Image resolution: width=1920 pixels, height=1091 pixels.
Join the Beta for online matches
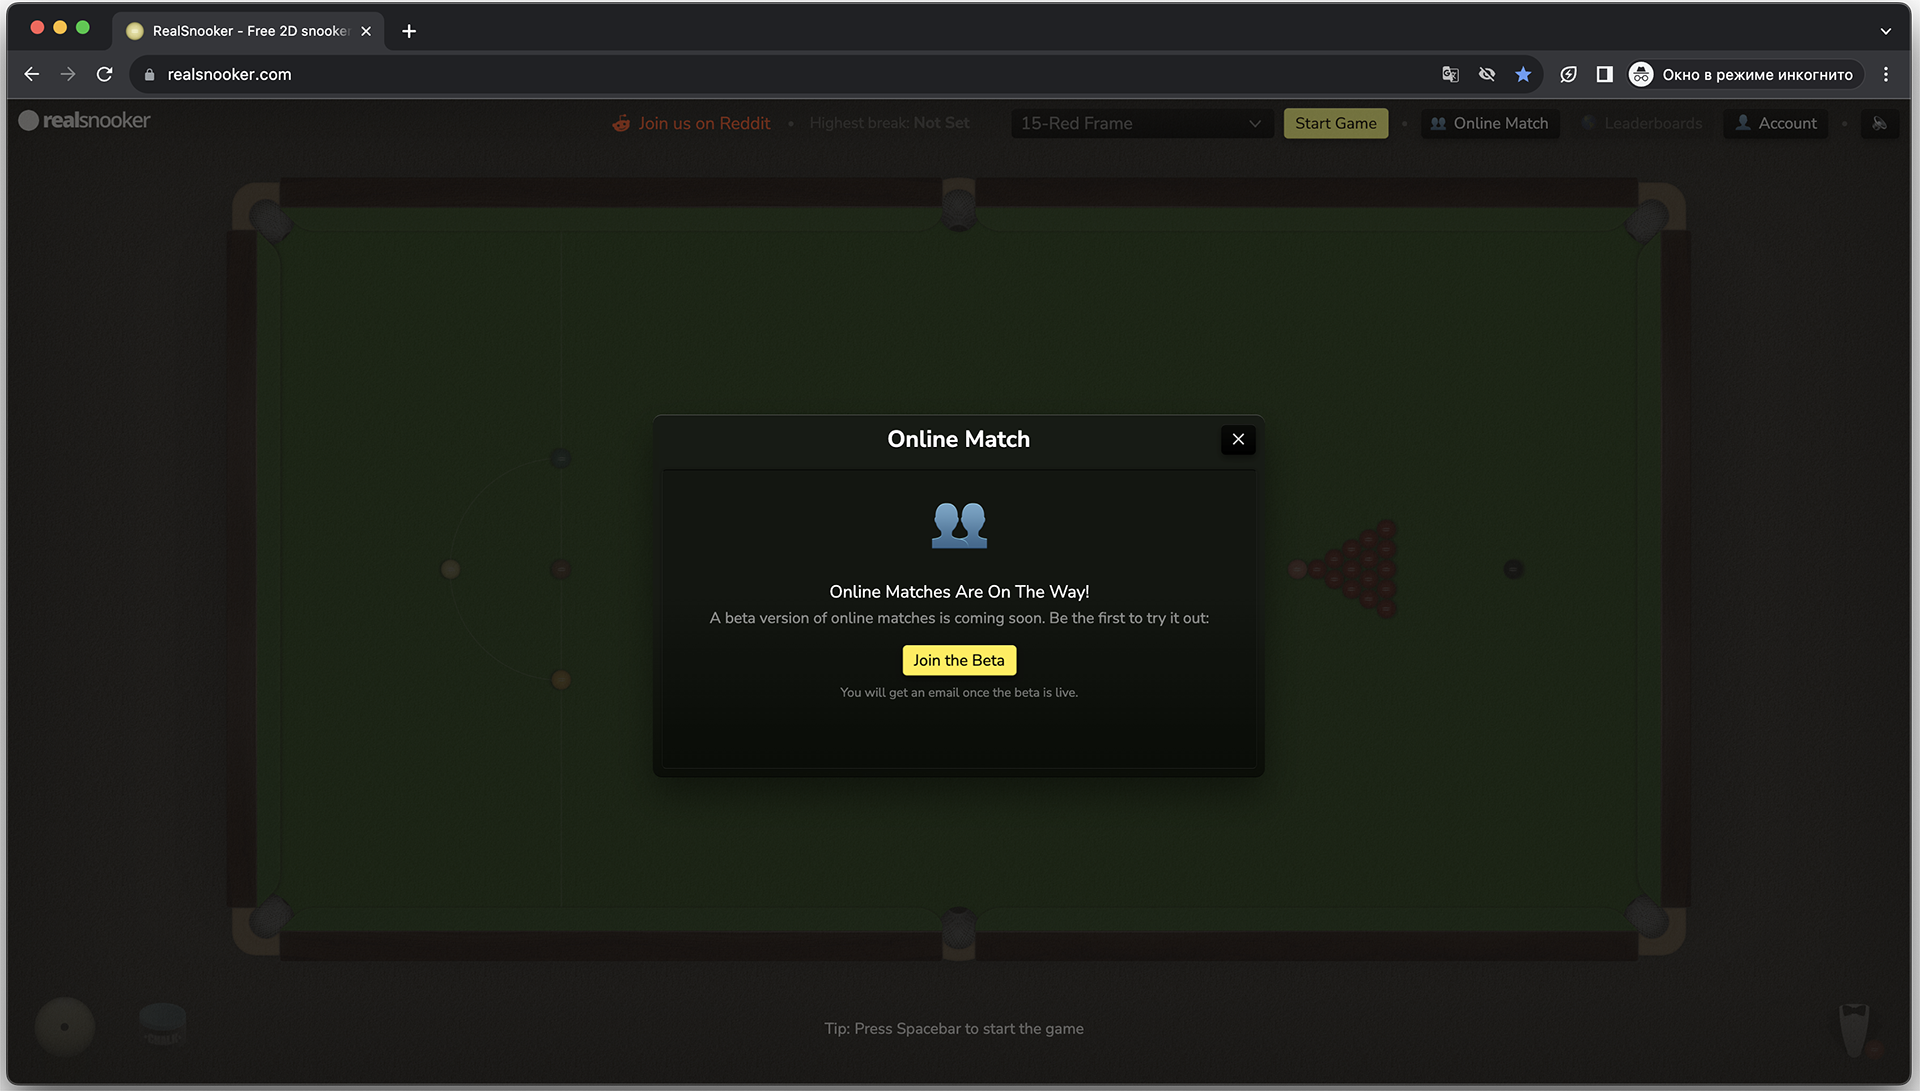point(957,658)
